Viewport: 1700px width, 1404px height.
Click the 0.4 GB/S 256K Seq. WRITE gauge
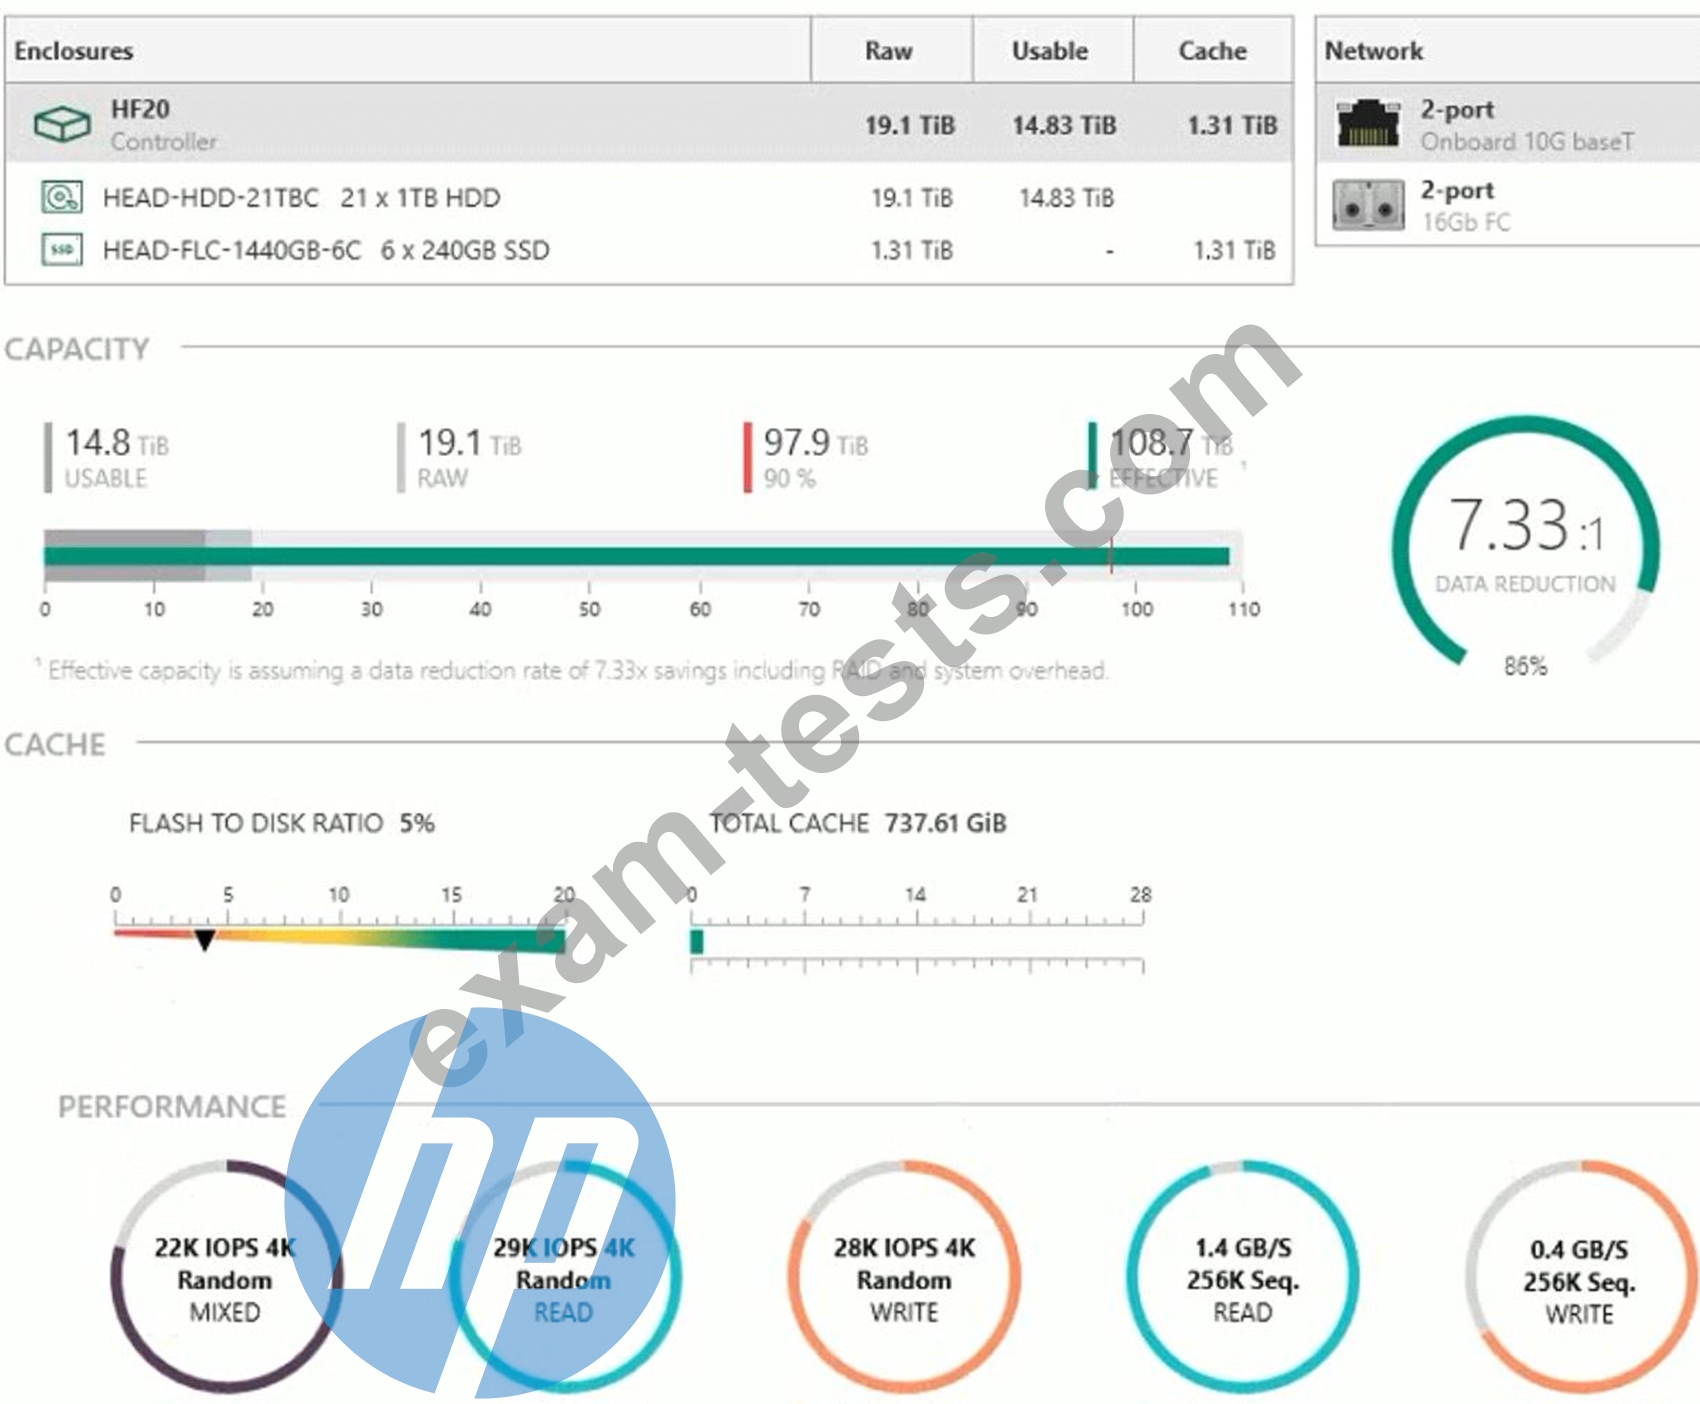(1581, 1277)
